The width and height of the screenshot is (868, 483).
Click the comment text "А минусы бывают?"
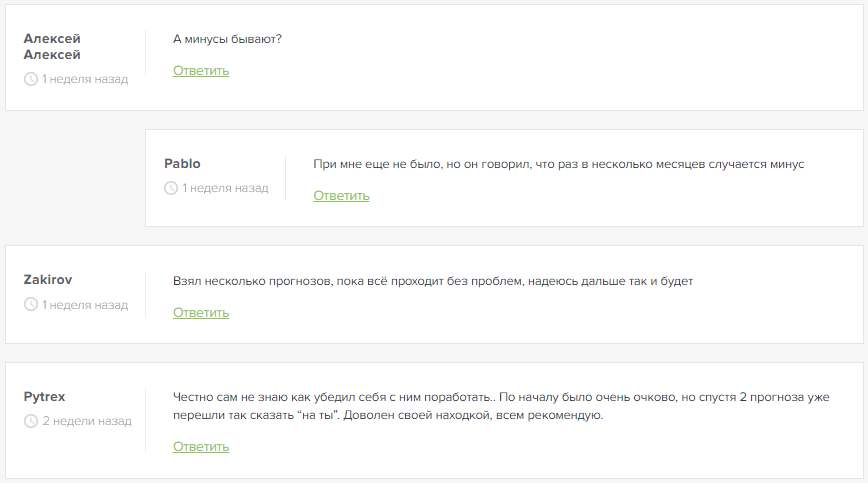pos(228,39)
